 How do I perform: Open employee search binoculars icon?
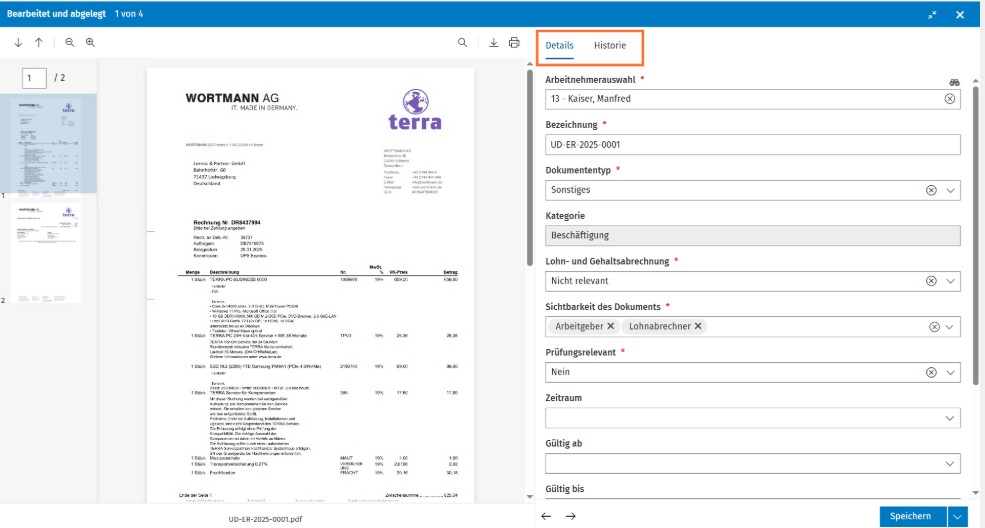click(x=954, y=82)
